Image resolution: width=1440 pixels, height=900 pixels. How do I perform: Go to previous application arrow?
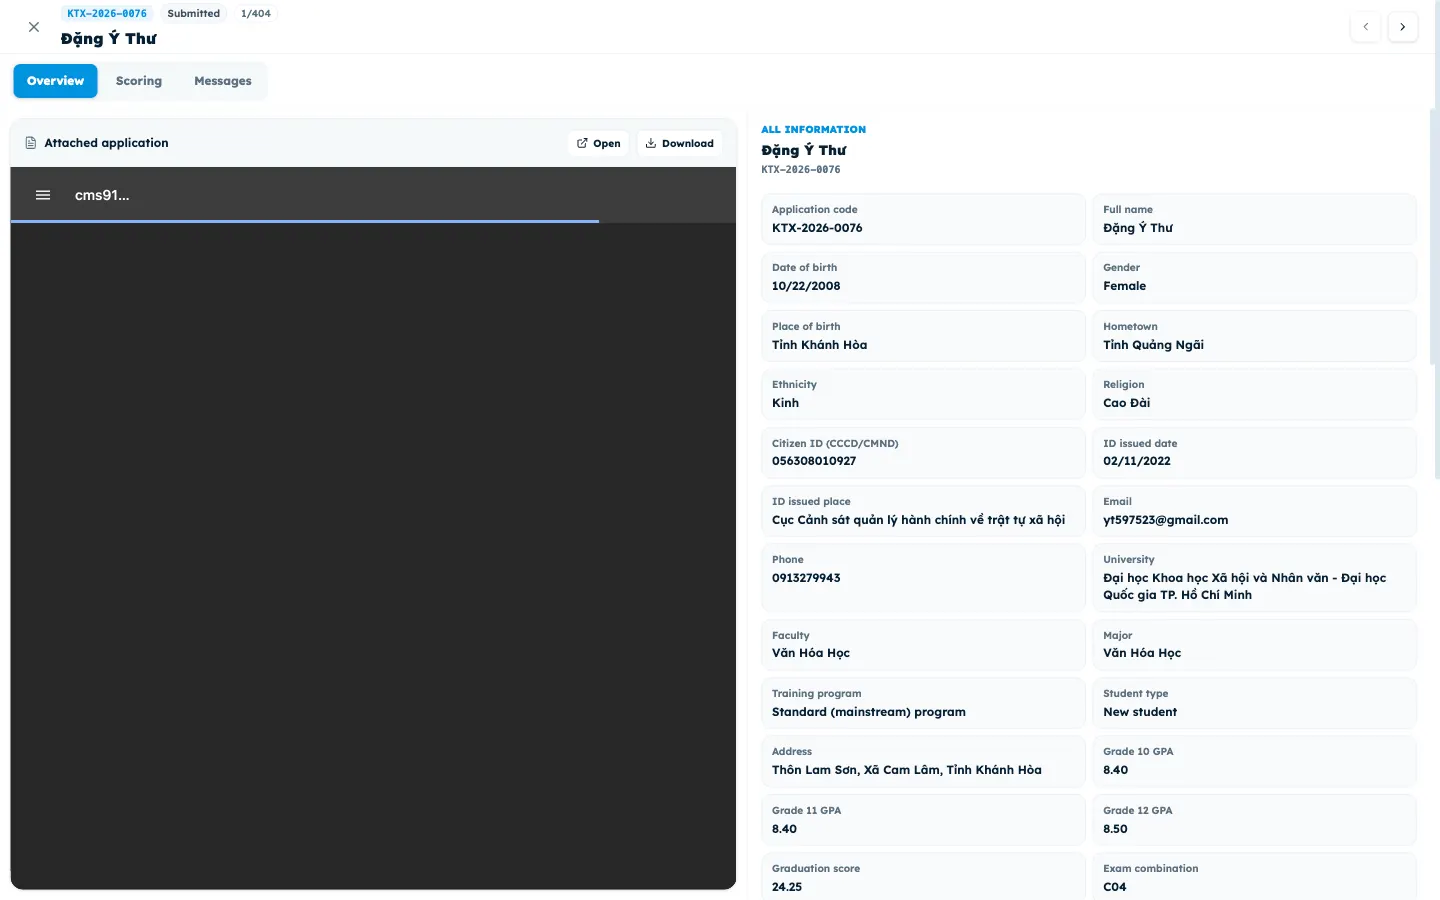[x=1365, y=27]
